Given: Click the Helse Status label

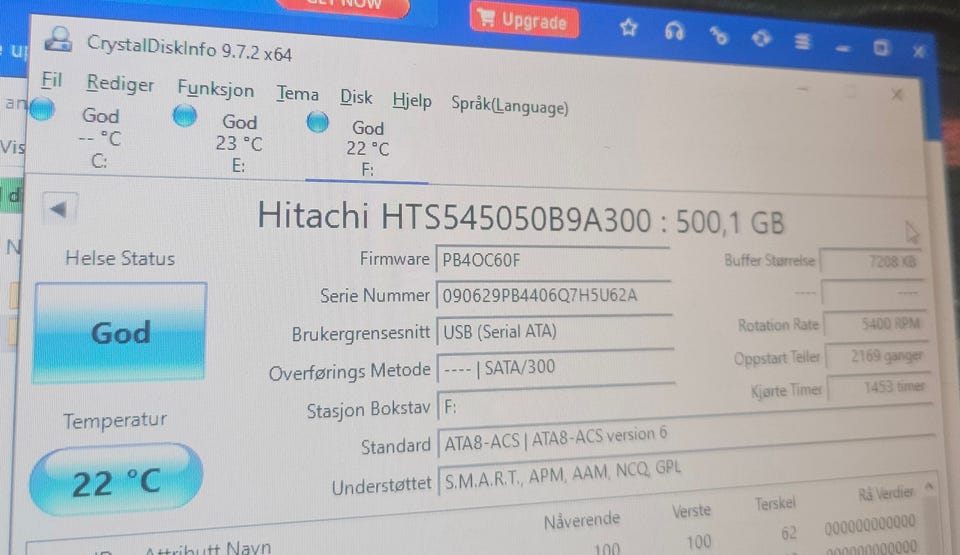Looking at the screenshot, I should click(x=120, y=258).
